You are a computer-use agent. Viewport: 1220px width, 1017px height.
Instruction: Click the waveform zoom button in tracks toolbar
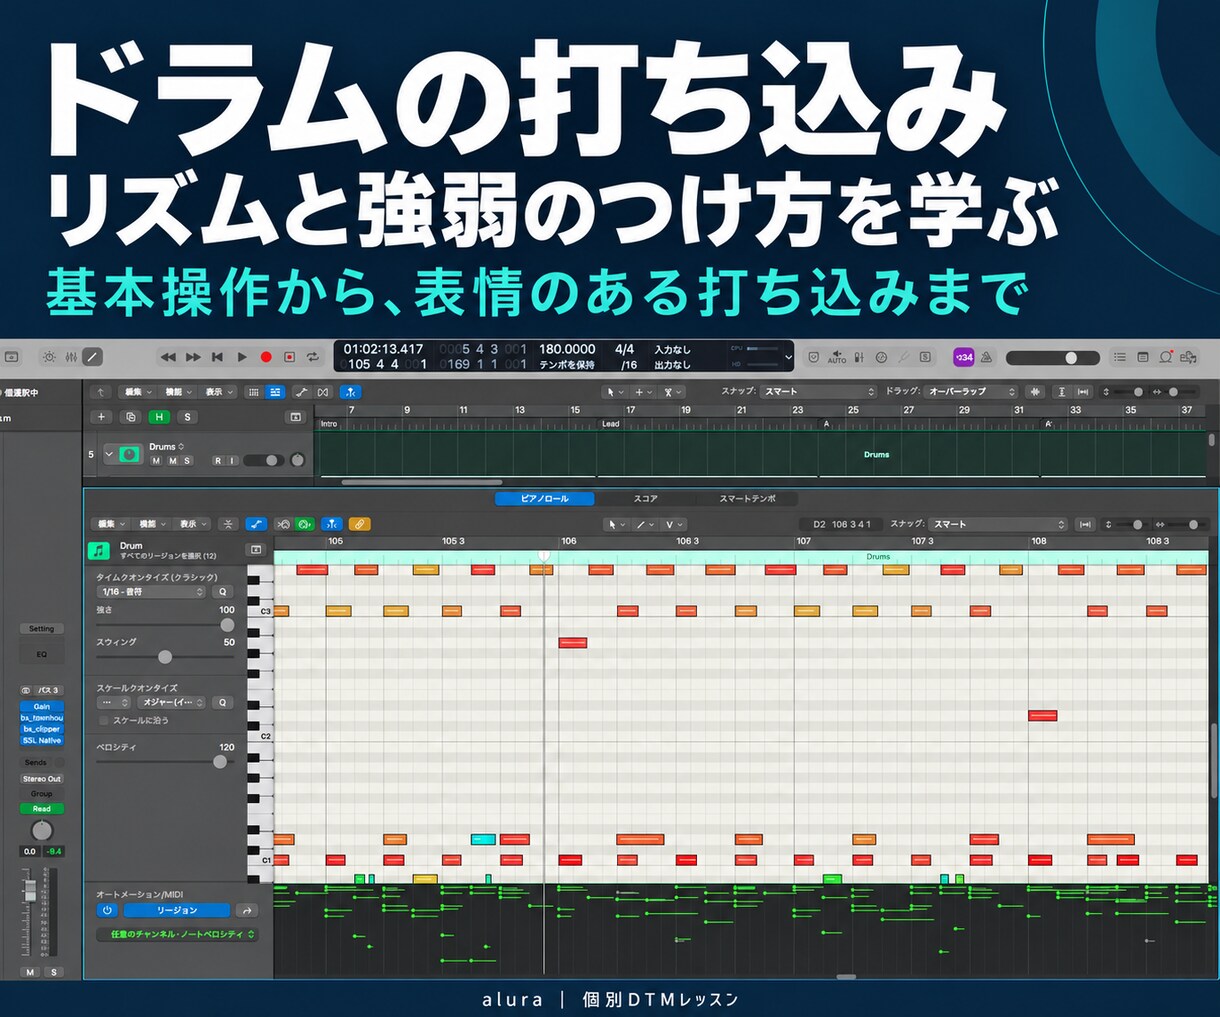1035,392
